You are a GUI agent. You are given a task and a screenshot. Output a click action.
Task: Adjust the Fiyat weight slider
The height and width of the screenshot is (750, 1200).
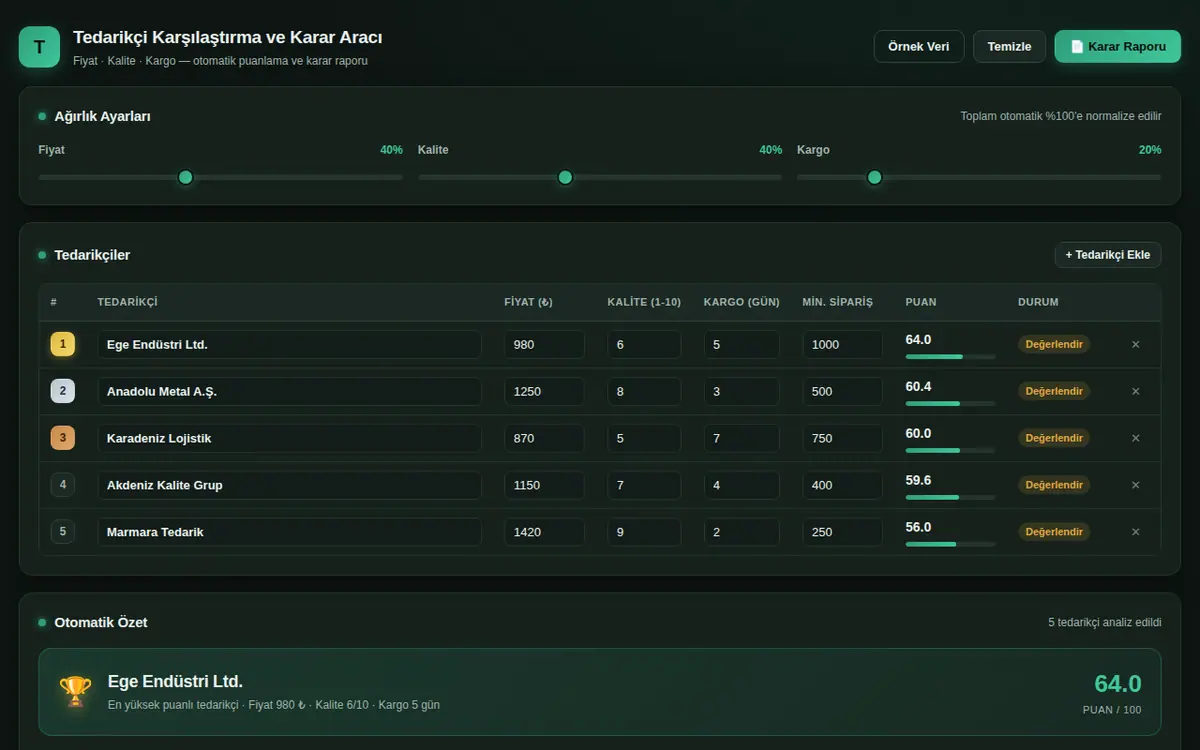[220, 177]
